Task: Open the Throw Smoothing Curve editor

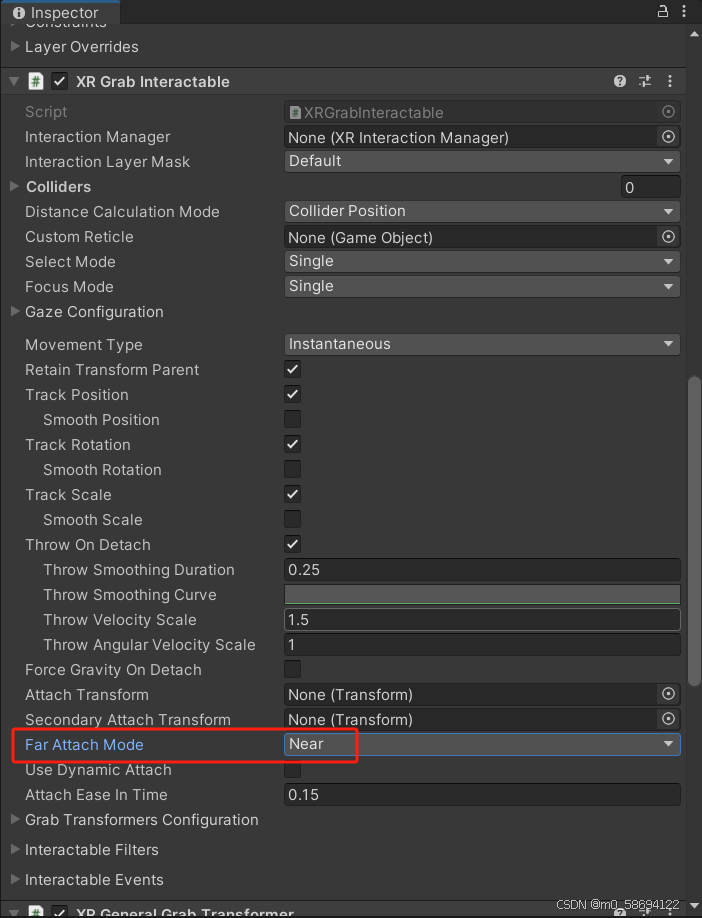Action: pos(482,594)
